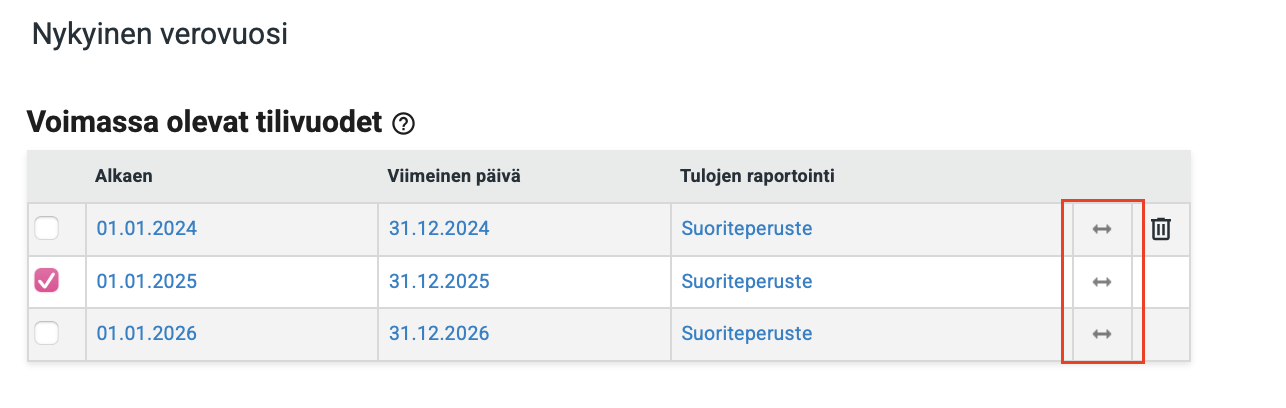Click the Tulojen raportointi column header
Screen dimensions: 1286x408
758,176
